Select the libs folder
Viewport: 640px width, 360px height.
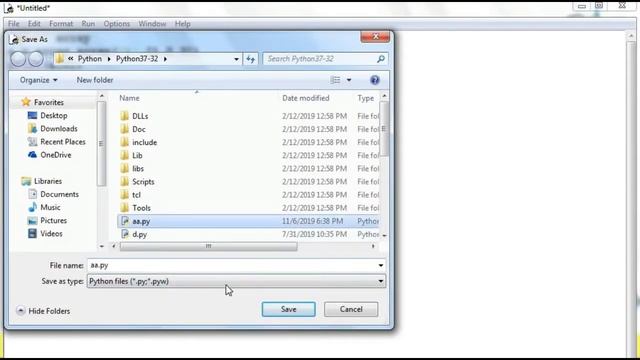[138, 169]
